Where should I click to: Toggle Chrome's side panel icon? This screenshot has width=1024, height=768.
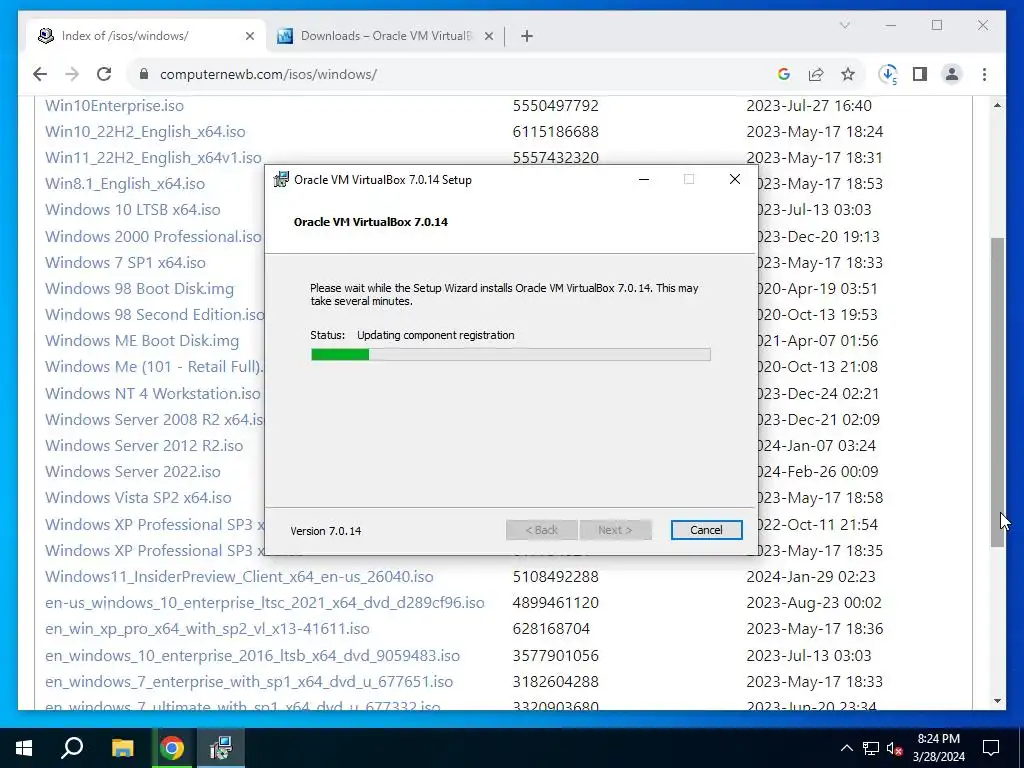tap(920, 74)
